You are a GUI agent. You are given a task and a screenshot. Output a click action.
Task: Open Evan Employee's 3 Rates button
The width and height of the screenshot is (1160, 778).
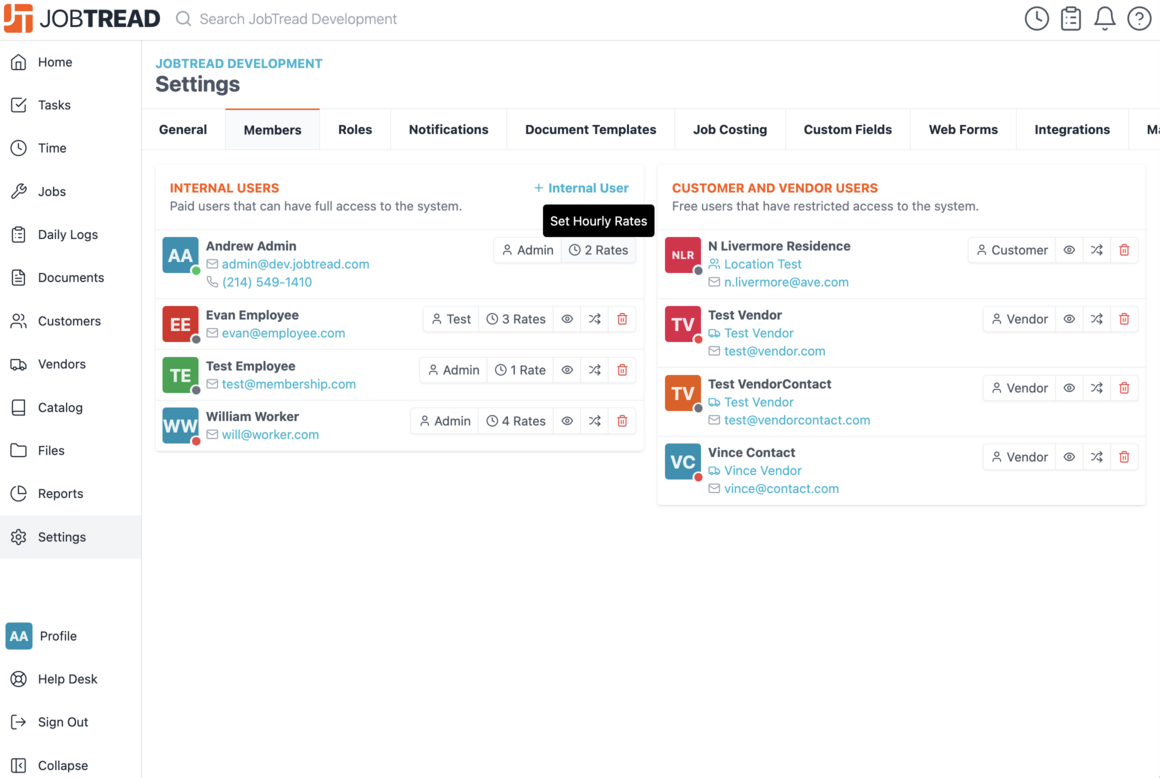516,319
